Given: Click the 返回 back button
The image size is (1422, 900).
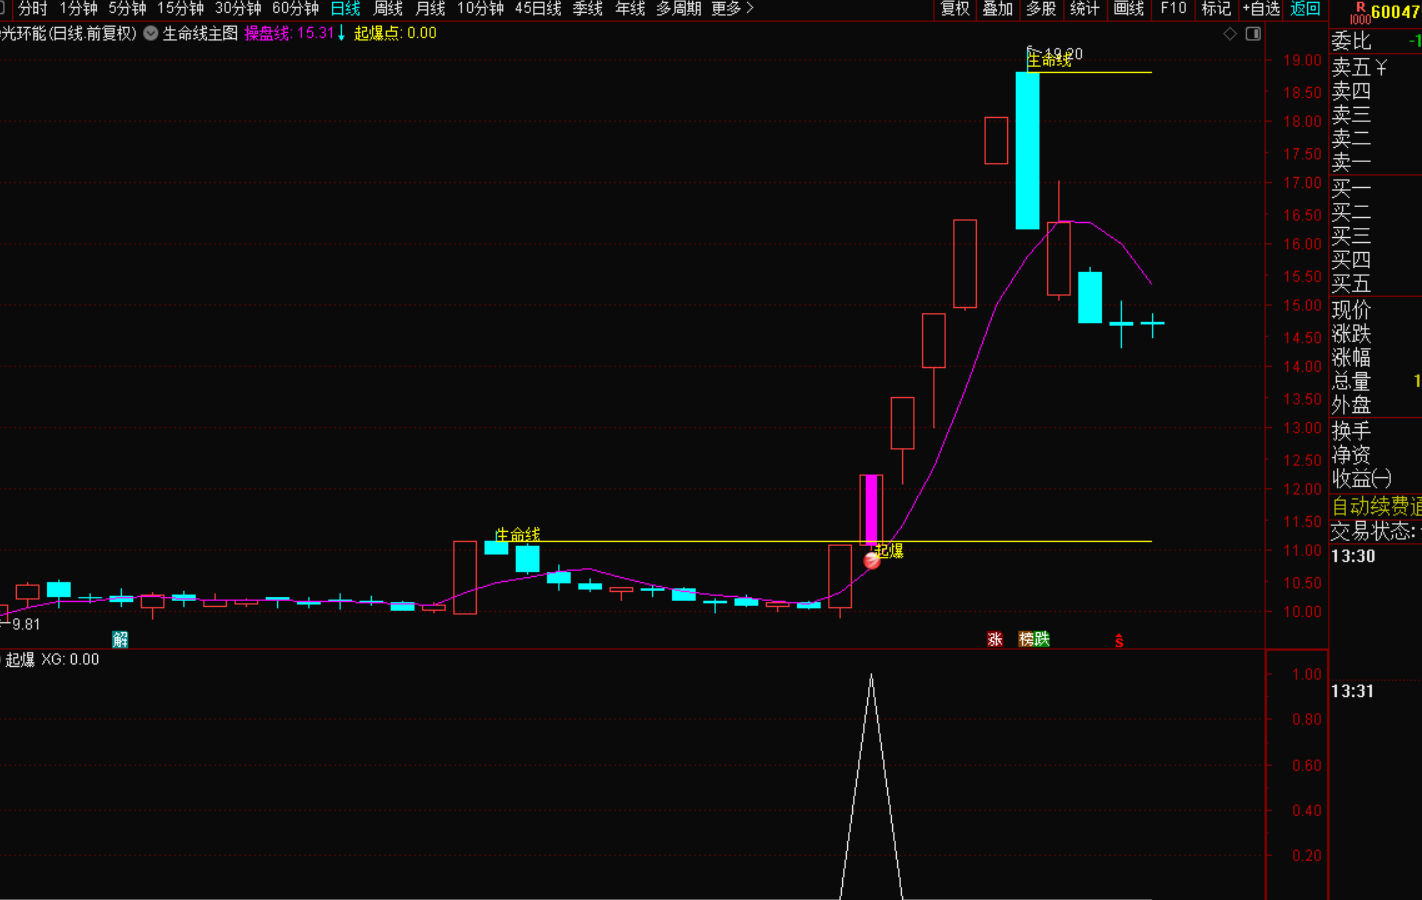Looking at the screenshot, I should (x=1305, y=9).
